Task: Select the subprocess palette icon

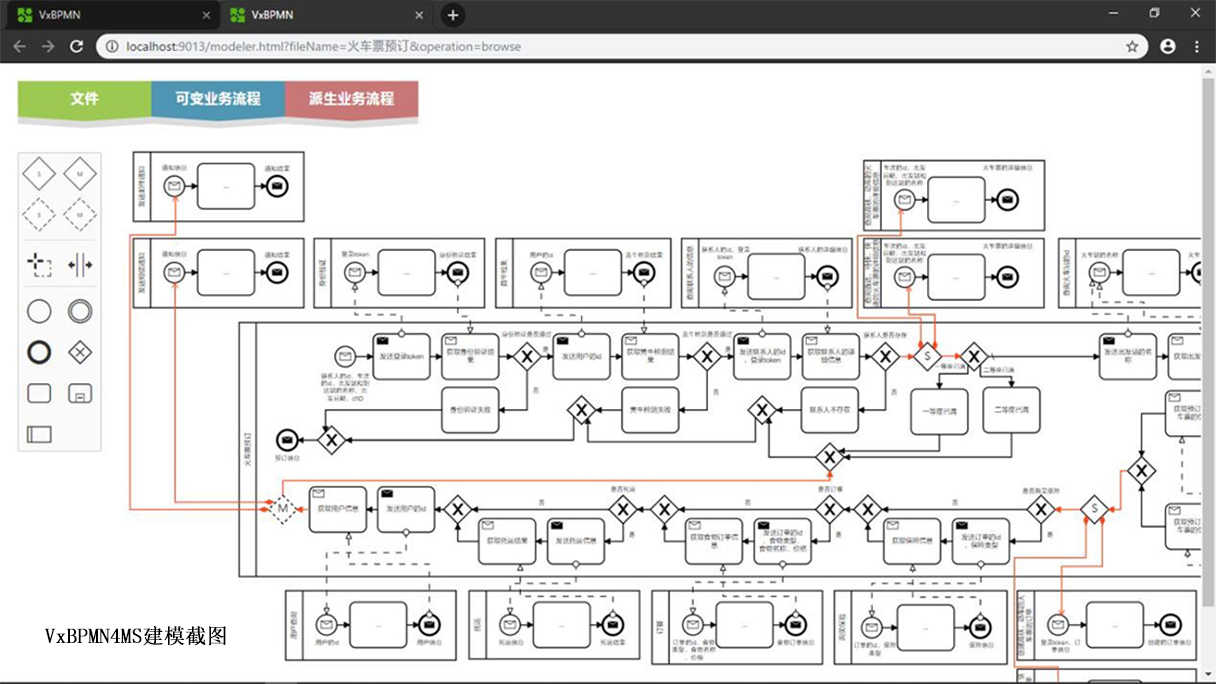Action: pos(80,393)
